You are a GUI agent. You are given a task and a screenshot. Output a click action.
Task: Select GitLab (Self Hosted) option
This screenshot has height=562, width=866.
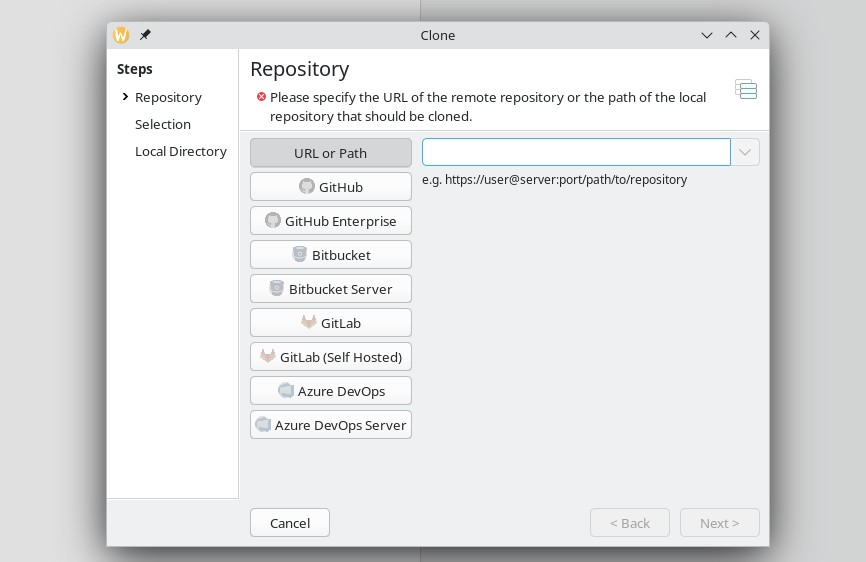(x=331, y=357)
